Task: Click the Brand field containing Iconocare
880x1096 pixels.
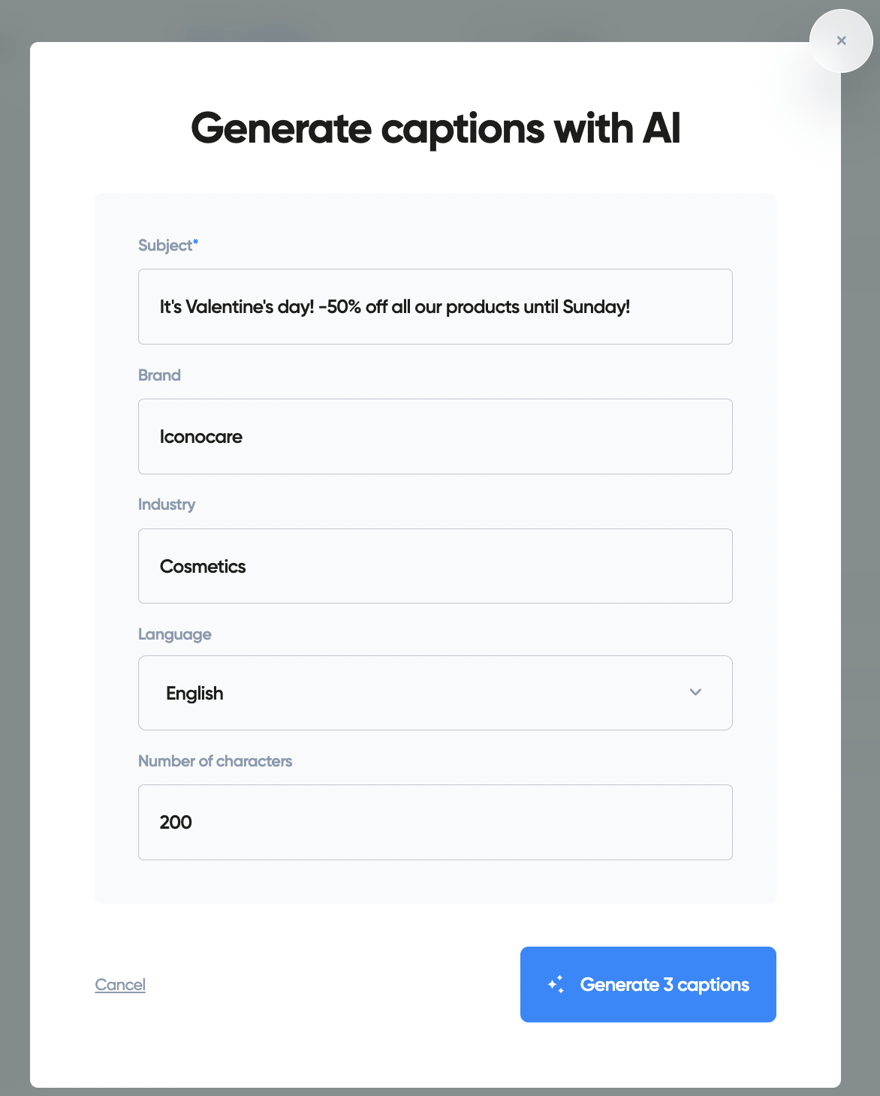Action: (x=435, y=436)
